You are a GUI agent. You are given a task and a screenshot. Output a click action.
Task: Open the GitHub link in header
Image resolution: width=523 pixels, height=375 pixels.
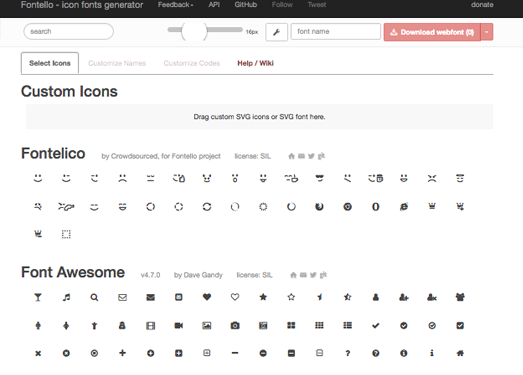tap(246, 5)
